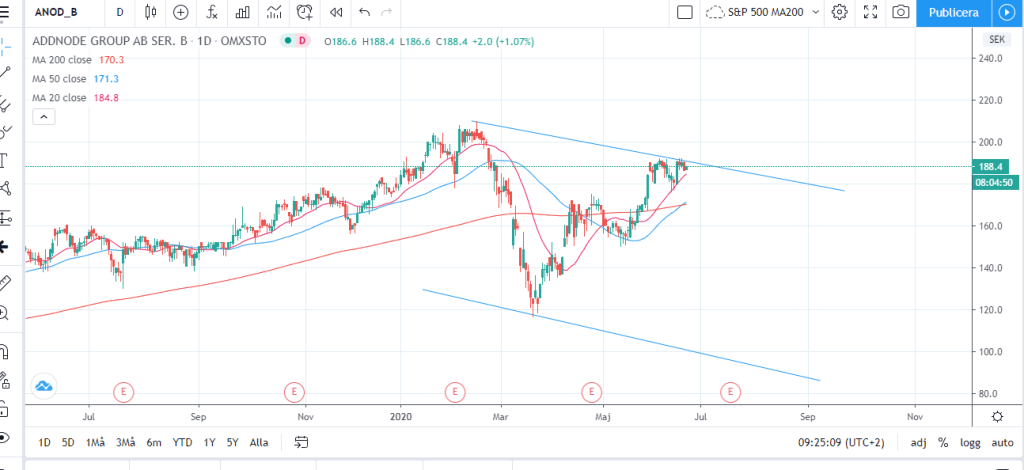Enter fullscreen mode
The image size is (1024, 470).
tap(870, 12)
